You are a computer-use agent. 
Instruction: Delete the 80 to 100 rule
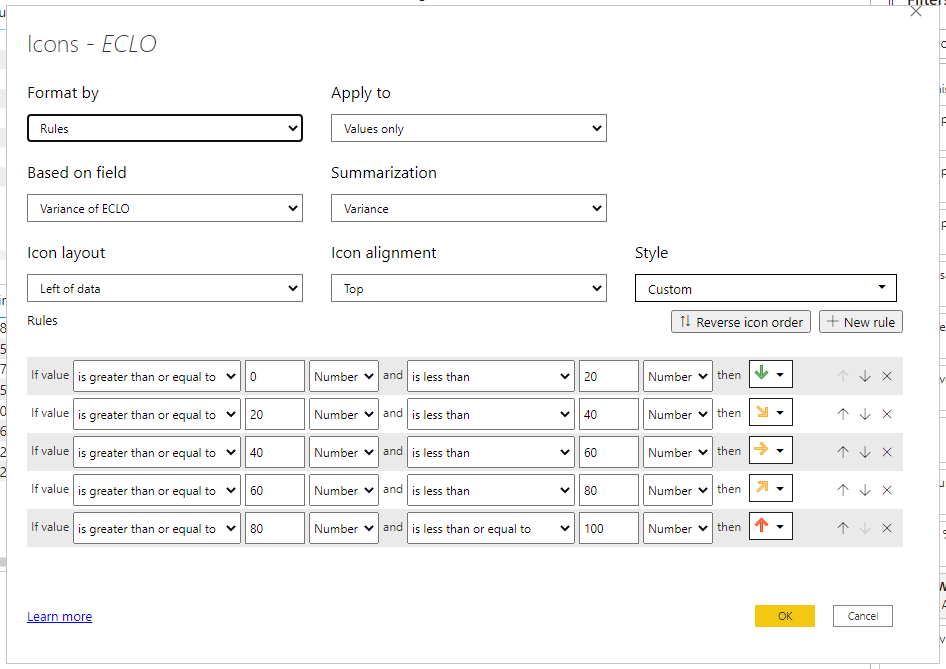point(887,528)
